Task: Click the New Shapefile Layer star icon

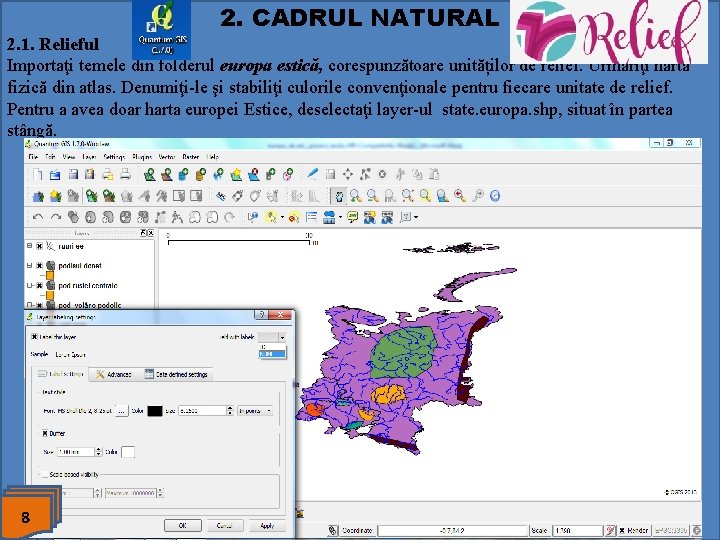Action: tap(236, 174)
